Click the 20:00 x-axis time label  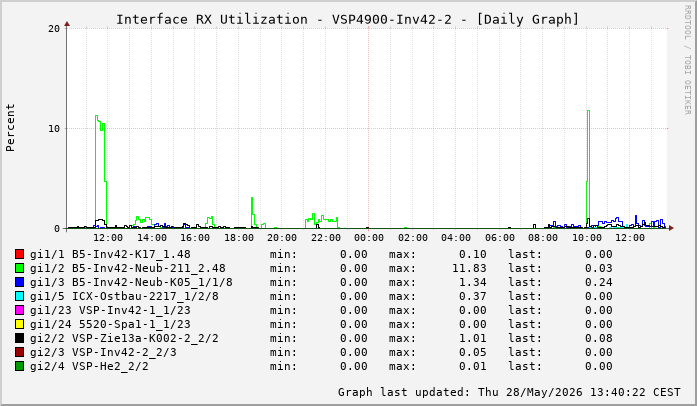point(282,238)
